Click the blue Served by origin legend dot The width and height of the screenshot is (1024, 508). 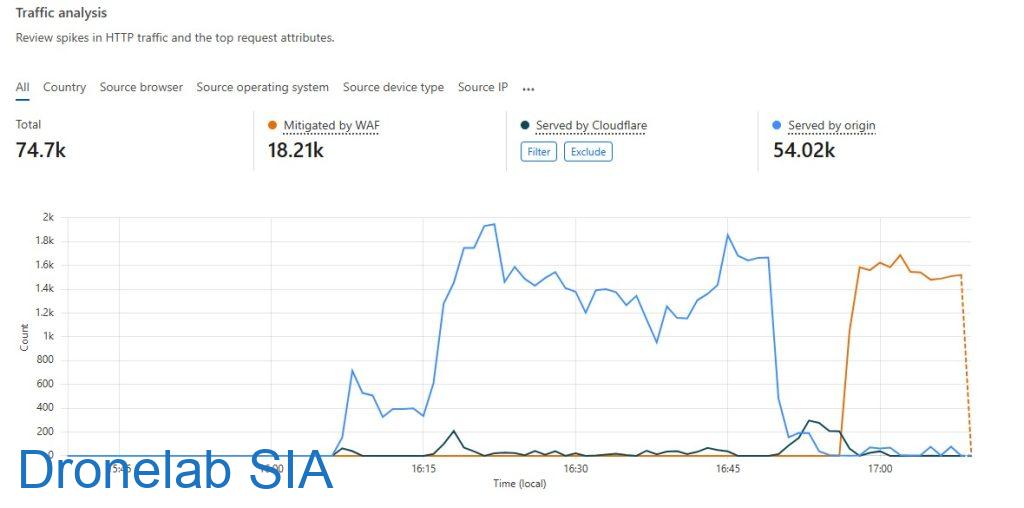778,126
